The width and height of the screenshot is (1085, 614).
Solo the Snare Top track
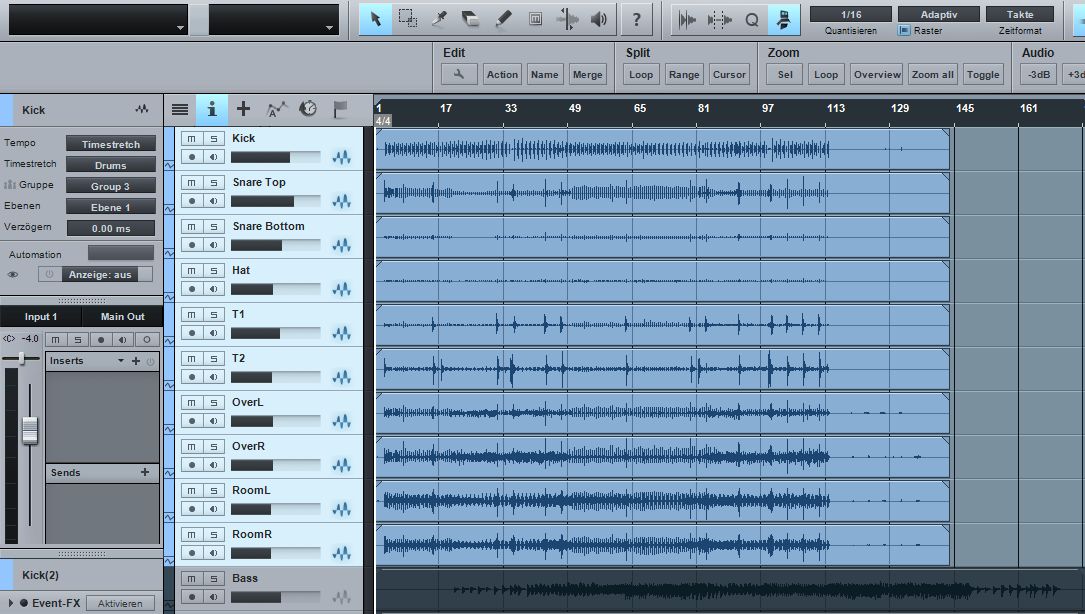214,183
